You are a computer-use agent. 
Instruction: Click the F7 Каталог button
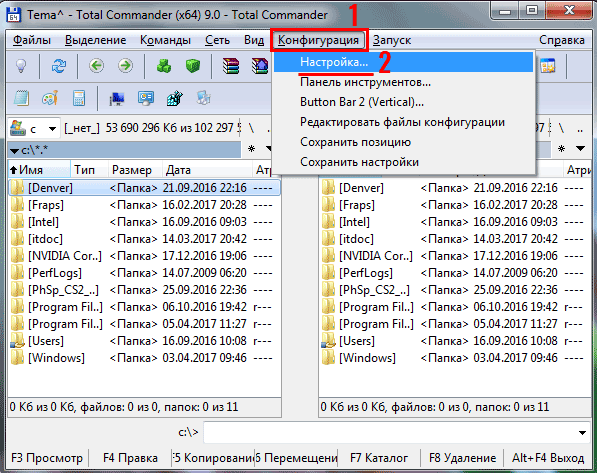pos(379,457)
